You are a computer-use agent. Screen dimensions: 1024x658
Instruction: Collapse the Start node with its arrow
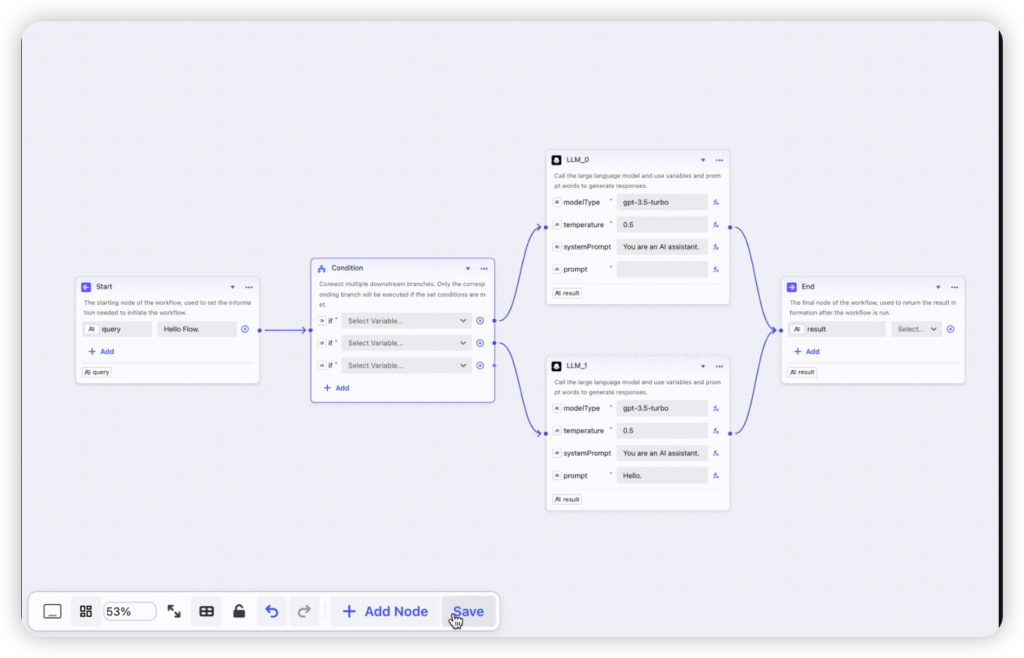point(232,287)
